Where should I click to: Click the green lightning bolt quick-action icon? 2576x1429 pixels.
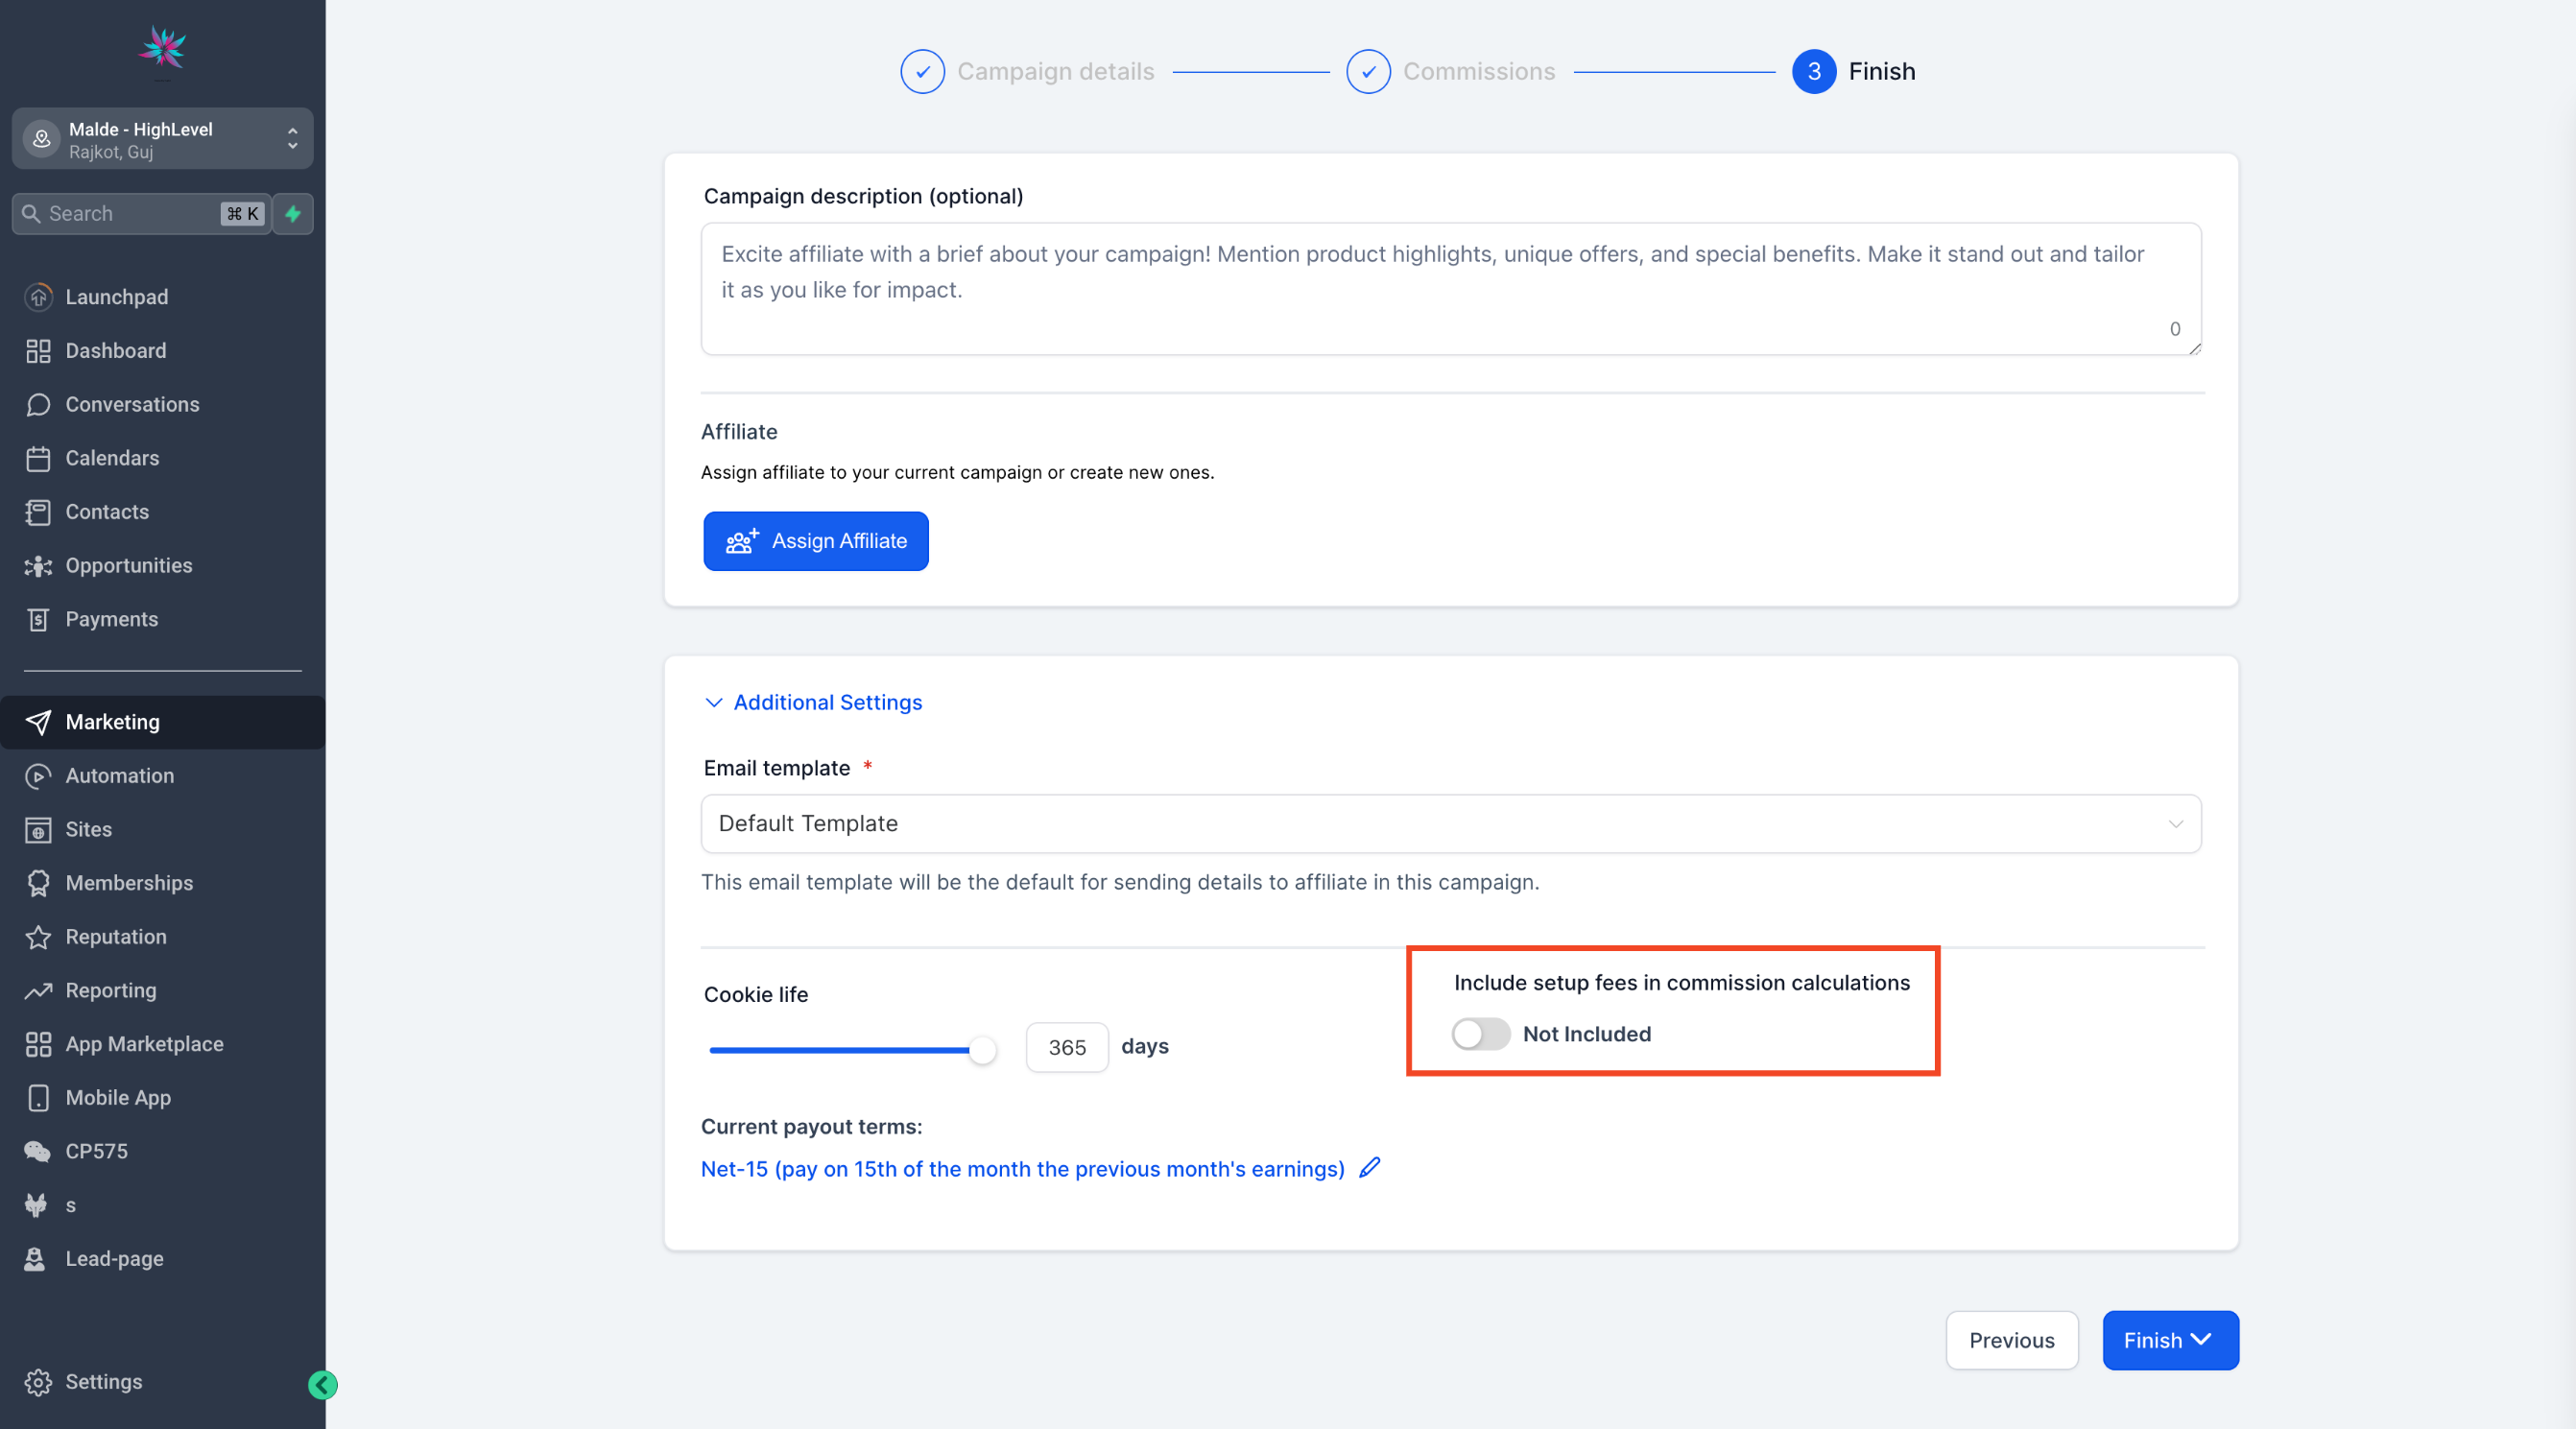[x=293, y=213]
